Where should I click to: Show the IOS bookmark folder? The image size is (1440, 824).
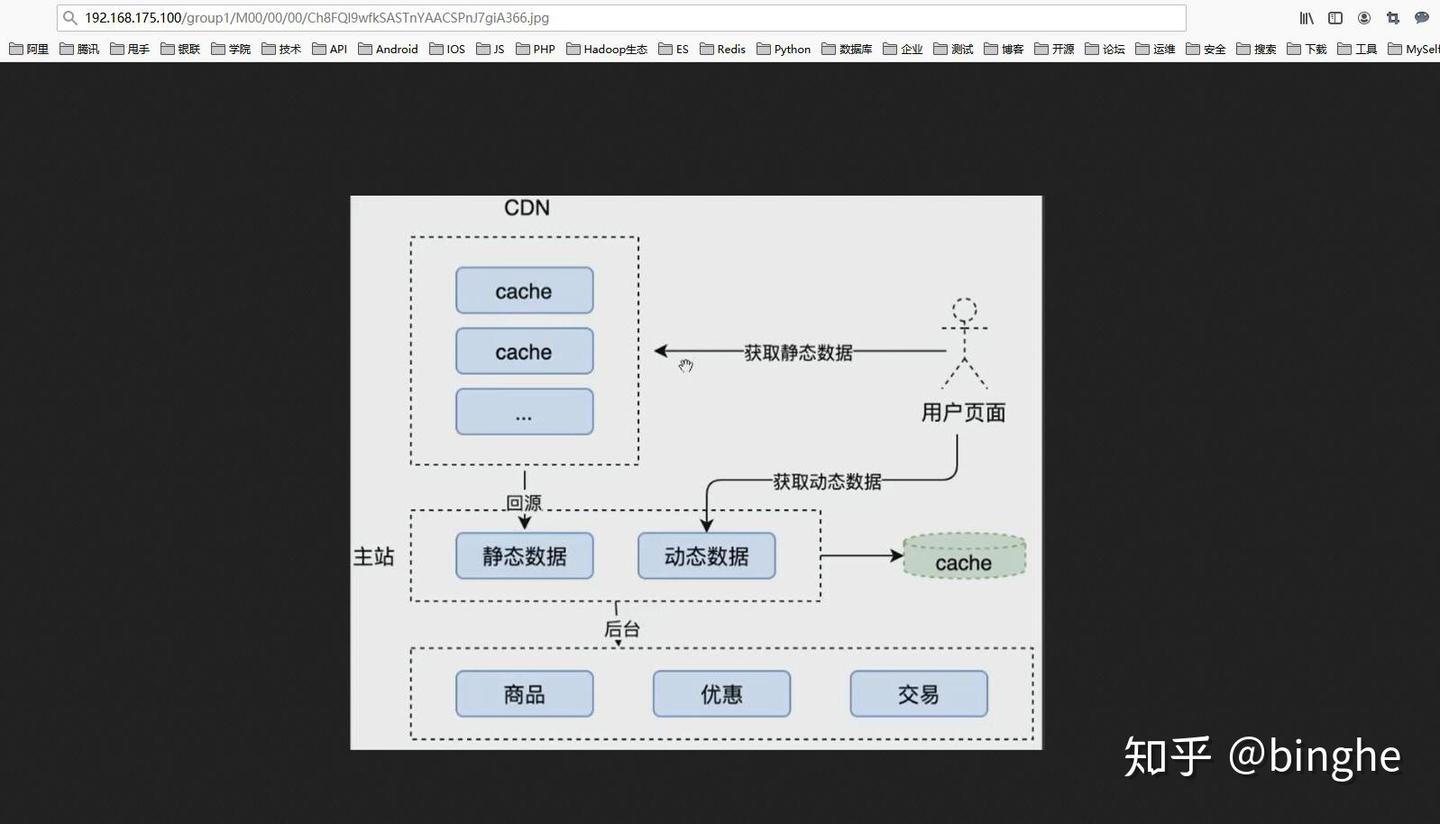click(447, 49)
